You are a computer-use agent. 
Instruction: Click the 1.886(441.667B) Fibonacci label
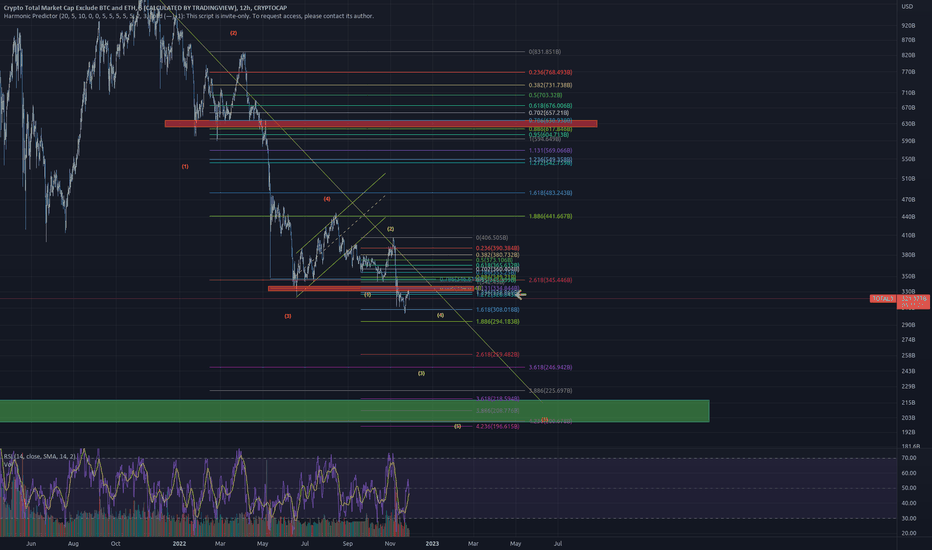(550, 216)
